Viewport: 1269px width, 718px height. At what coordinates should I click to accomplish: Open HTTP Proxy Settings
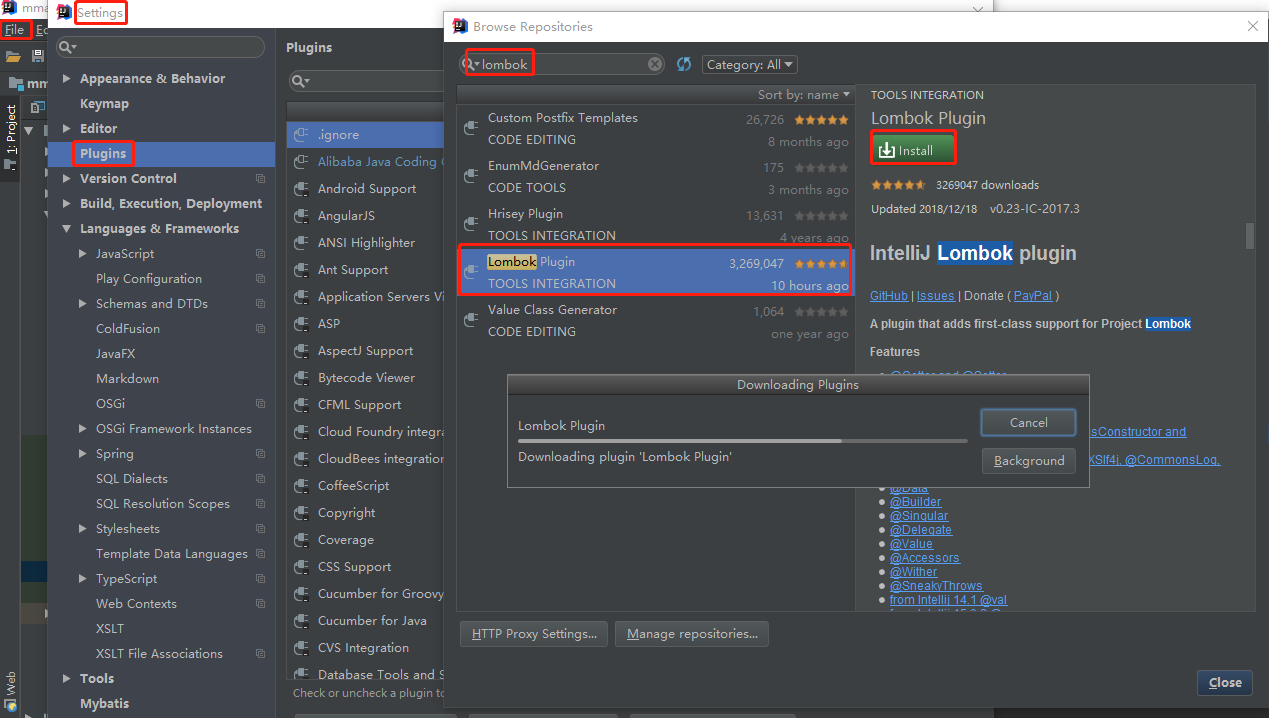[534, 634]
